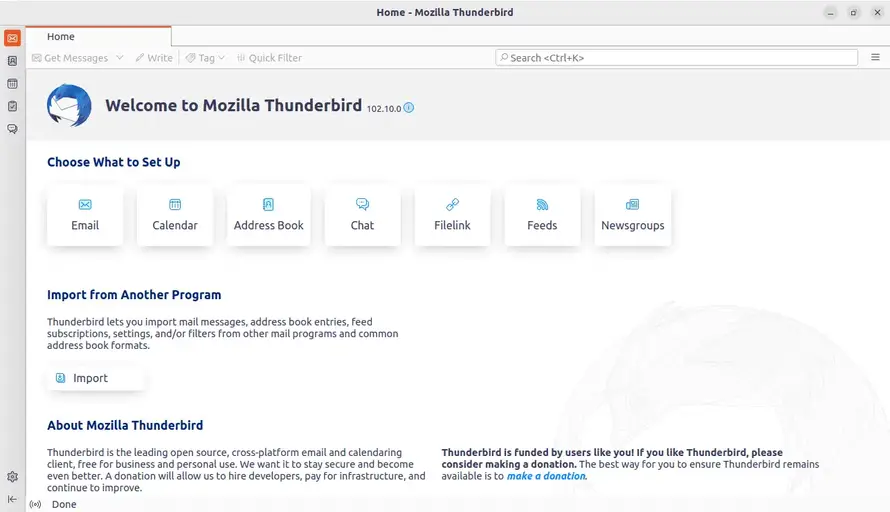Click the Choose What to Set Up heading
The height and width of the screenshot is (512, 890).
114,162
